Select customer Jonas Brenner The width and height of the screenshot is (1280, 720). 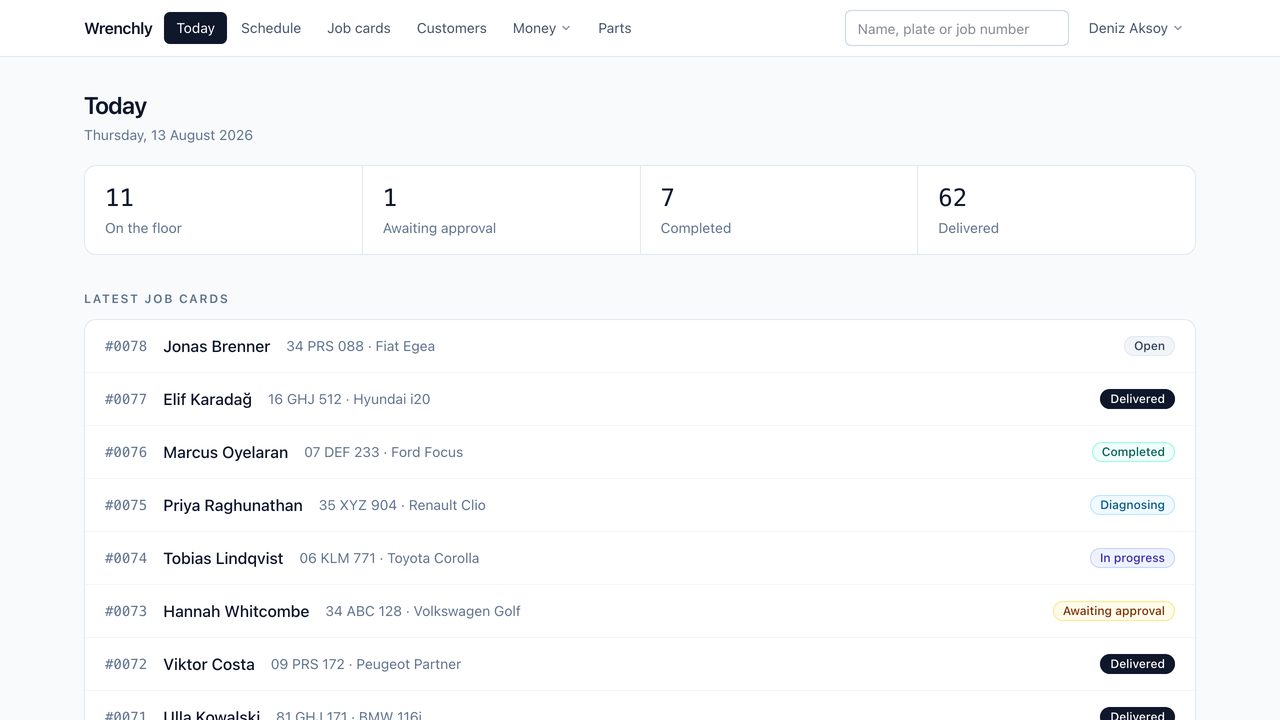click(x=217, y=346)
